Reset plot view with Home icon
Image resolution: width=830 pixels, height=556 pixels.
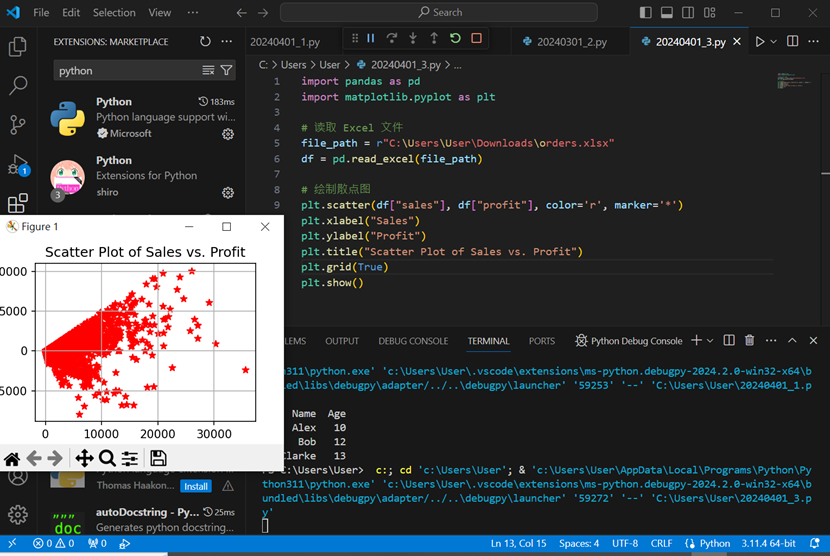coord(12,458)
